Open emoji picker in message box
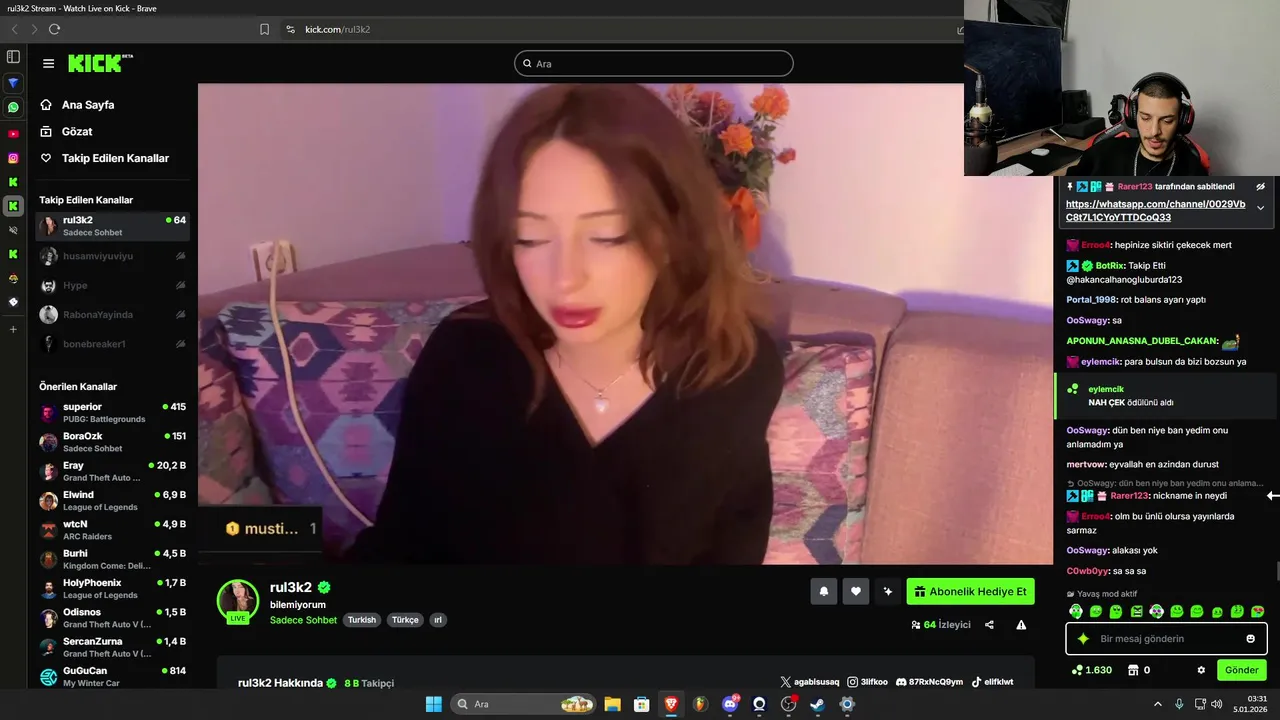This screenshot has height=720, width=1280. [1250, 639]
